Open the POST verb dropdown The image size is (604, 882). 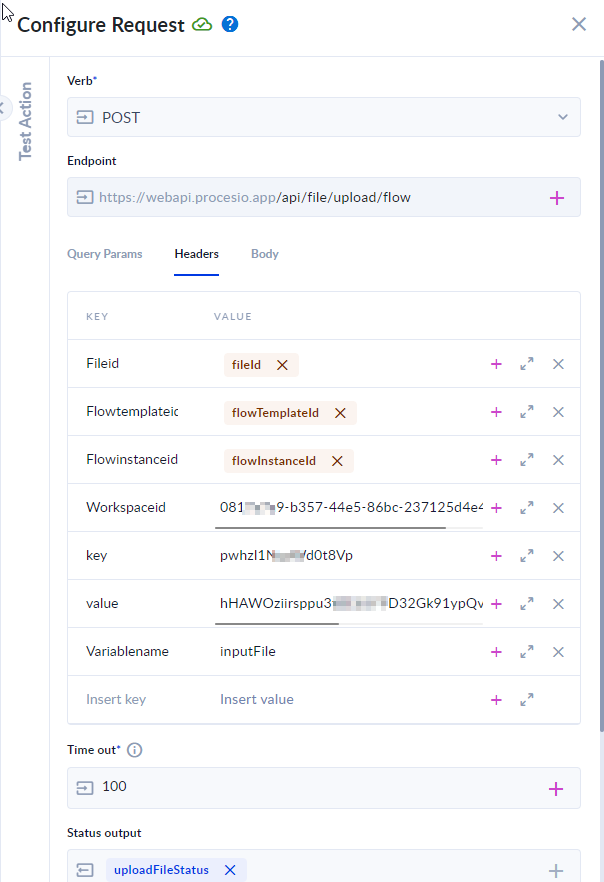coord(563,117)
